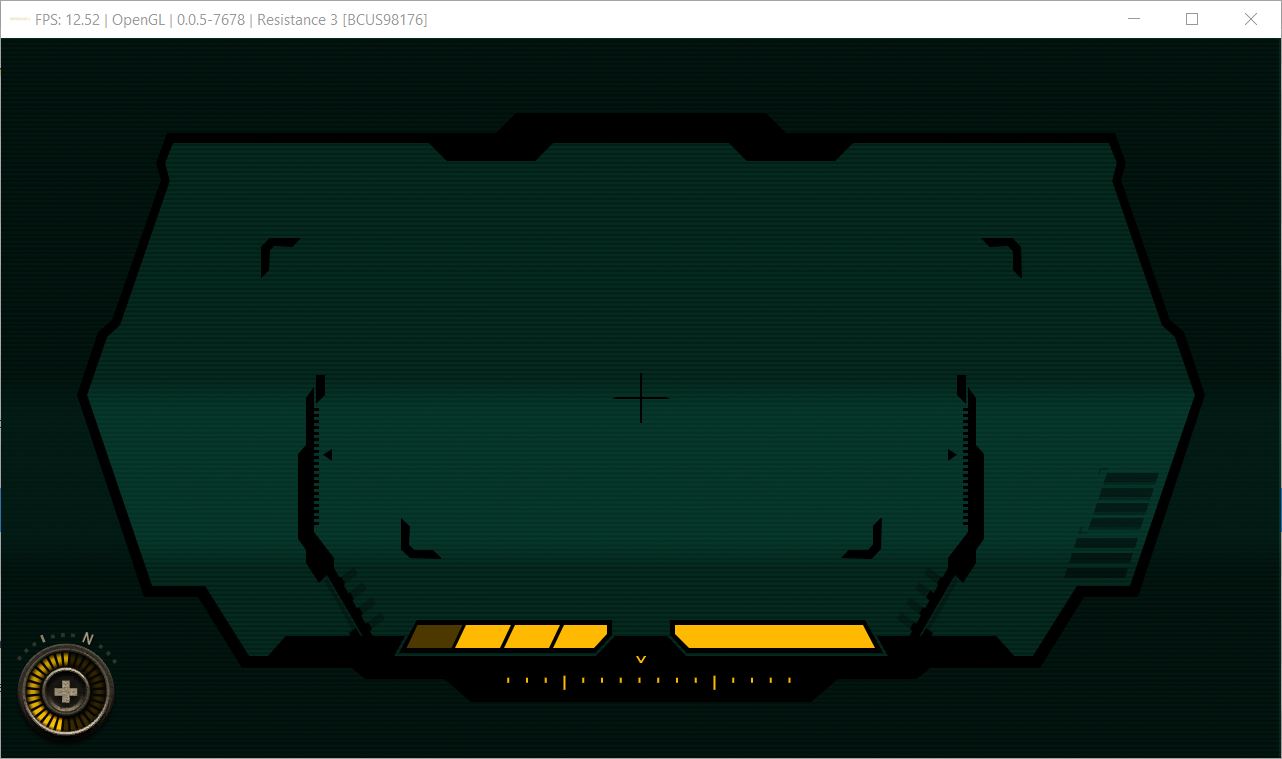Click the compass heading tick ruler at the bottom
Image resolution: width=1282 pixels, height=759 pixels.
point(648,682)
